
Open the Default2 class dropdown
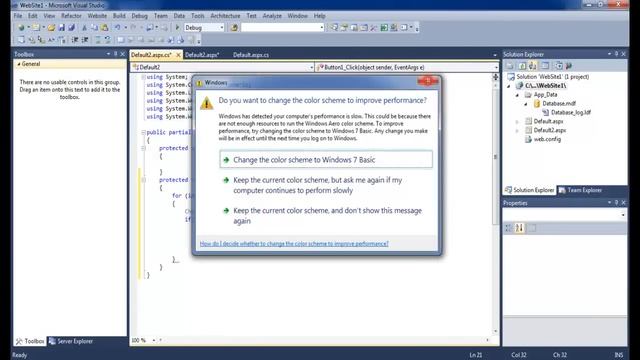(311, 67)
